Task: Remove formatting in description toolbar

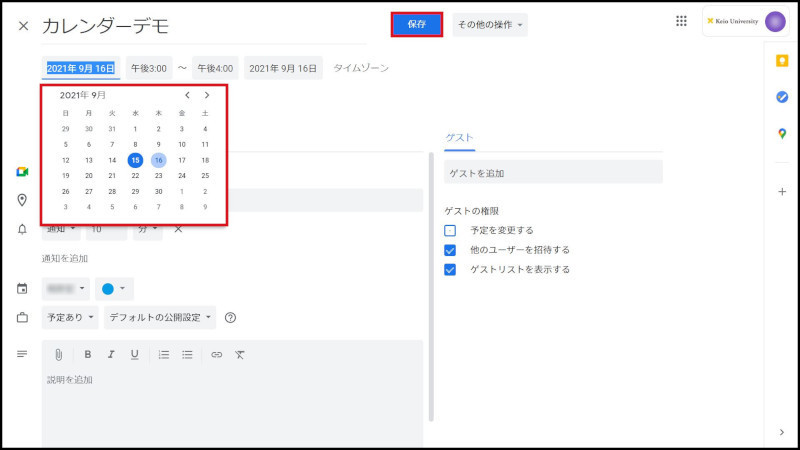Action: pos(240,354)
